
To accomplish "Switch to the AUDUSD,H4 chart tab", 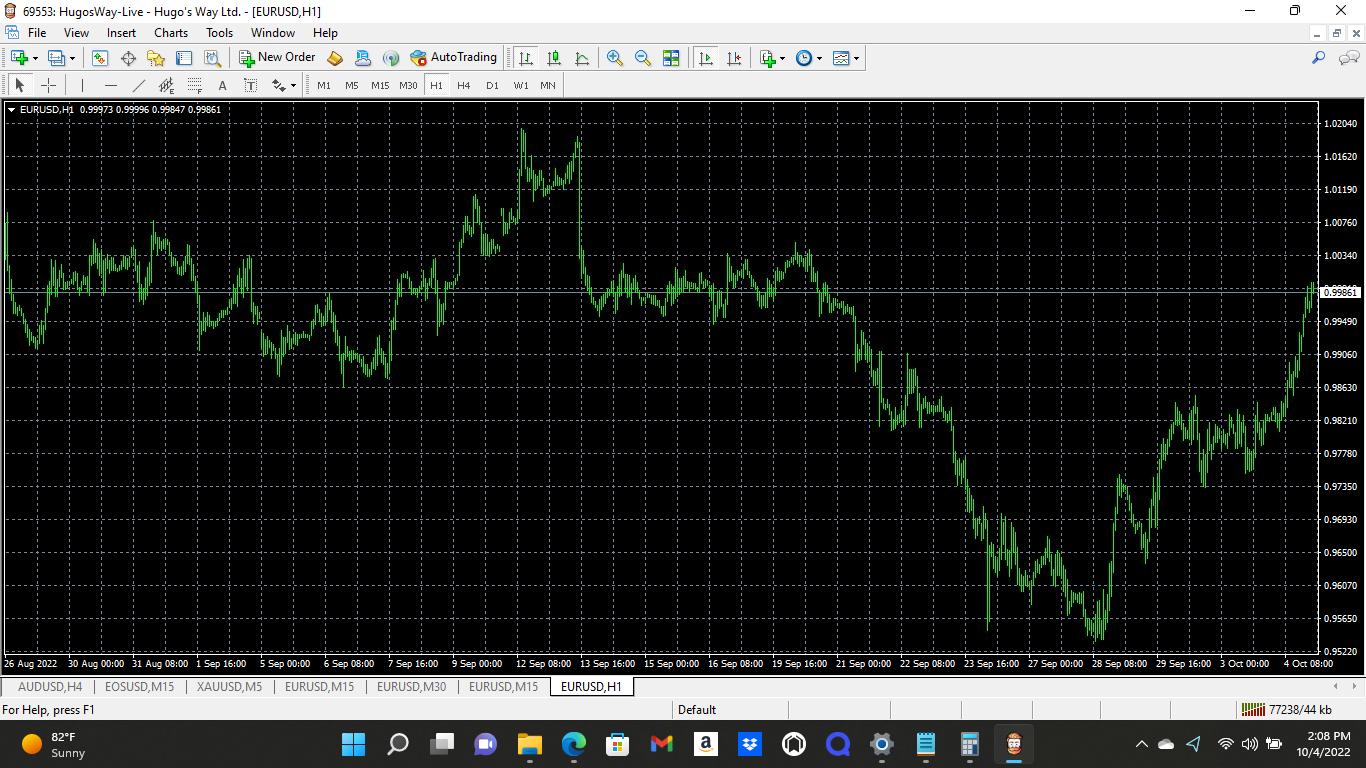I will [50, 687].
